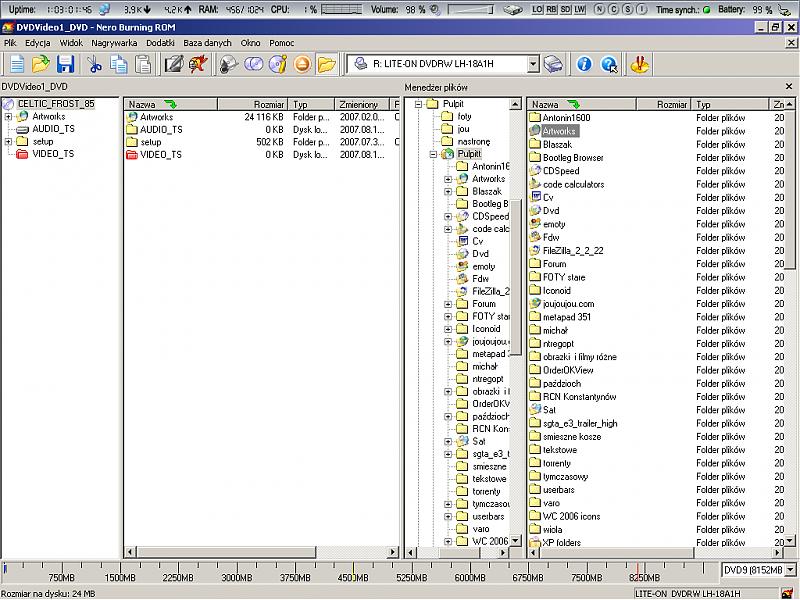
Task: Close the Menedżer plików panel
Action: (789, 87)
